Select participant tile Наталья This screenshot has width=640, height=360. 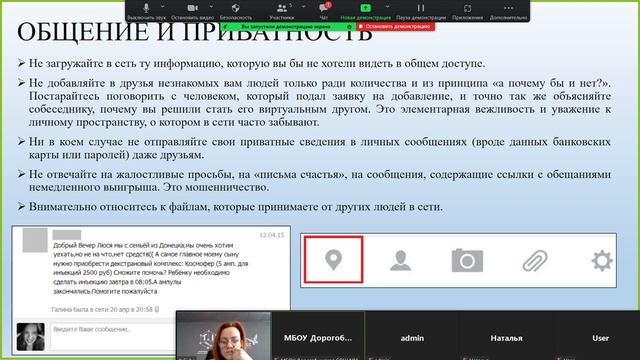coord(506,336)
